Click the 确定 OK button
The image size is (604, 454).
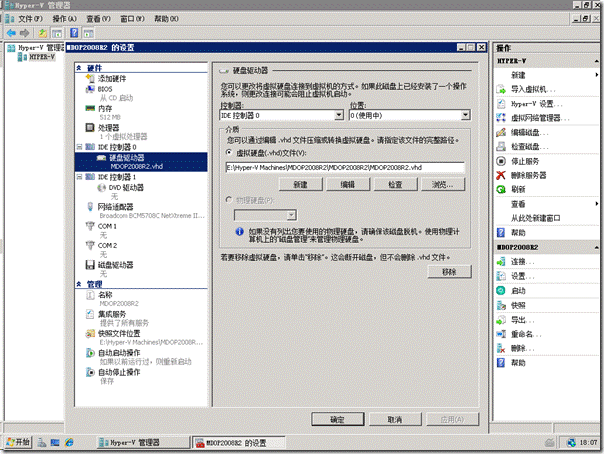point(337,419)
